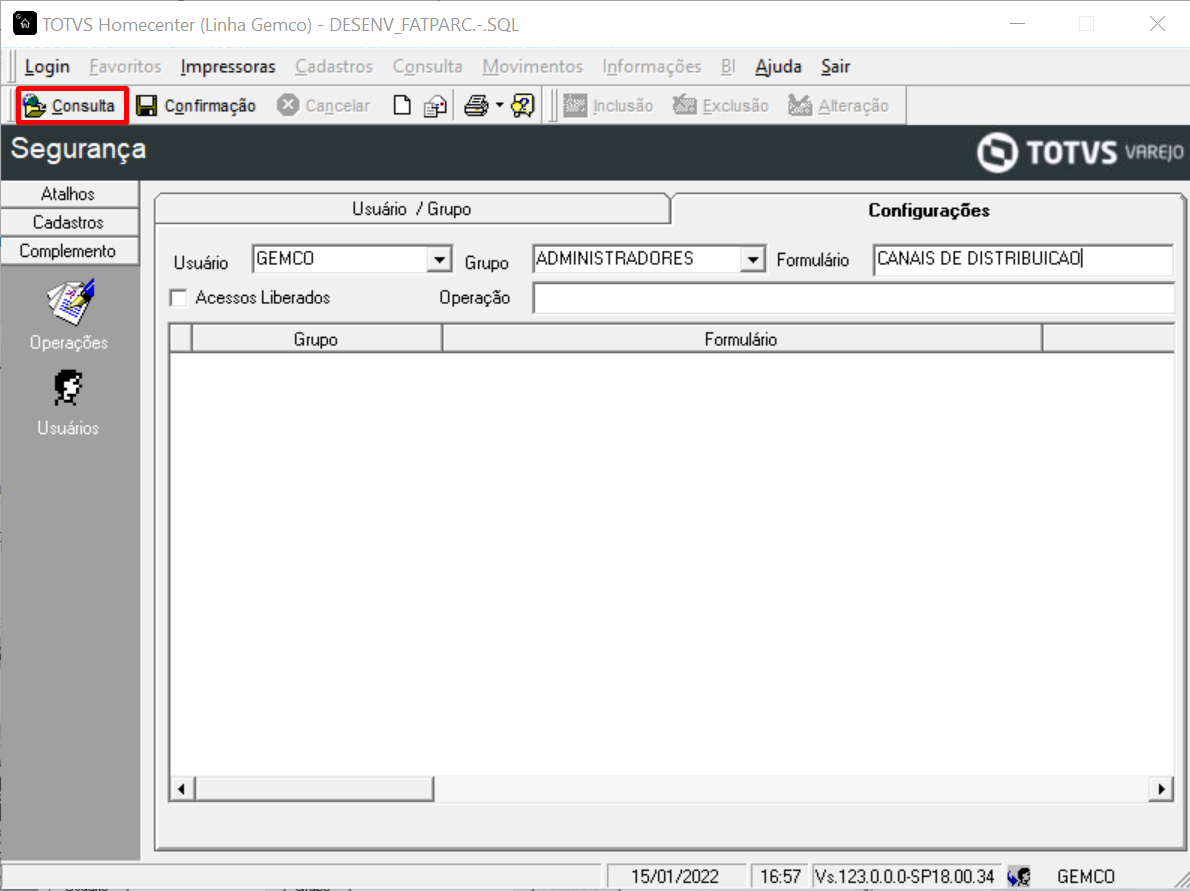Click the properties sheet toolbar icon
This screenshot has height=891, width=1190.
tap(435, 105)
